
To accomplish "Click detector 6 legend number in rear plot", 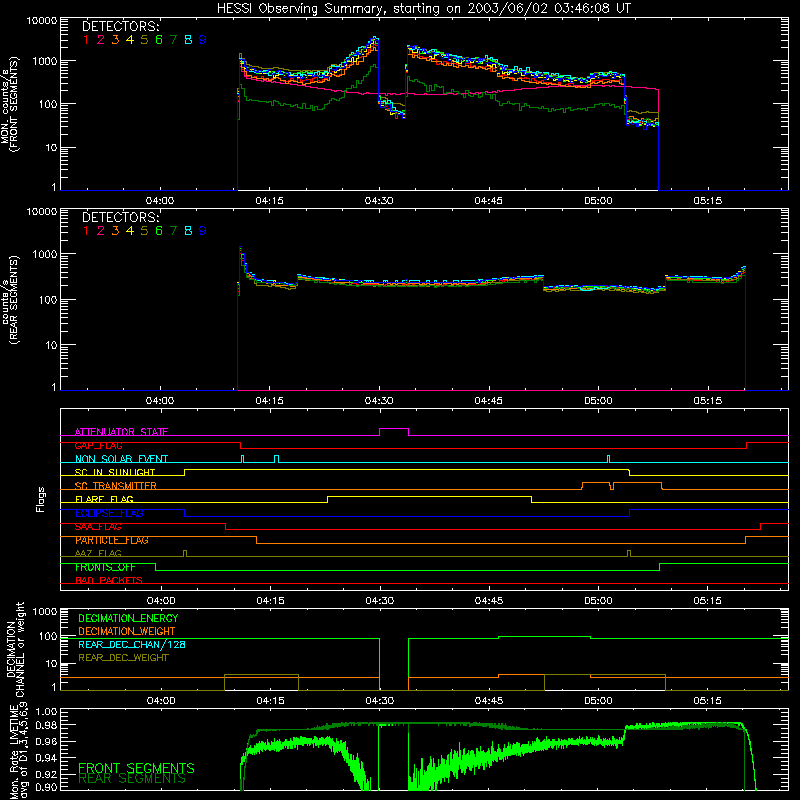I will click(x=159, y=231).
